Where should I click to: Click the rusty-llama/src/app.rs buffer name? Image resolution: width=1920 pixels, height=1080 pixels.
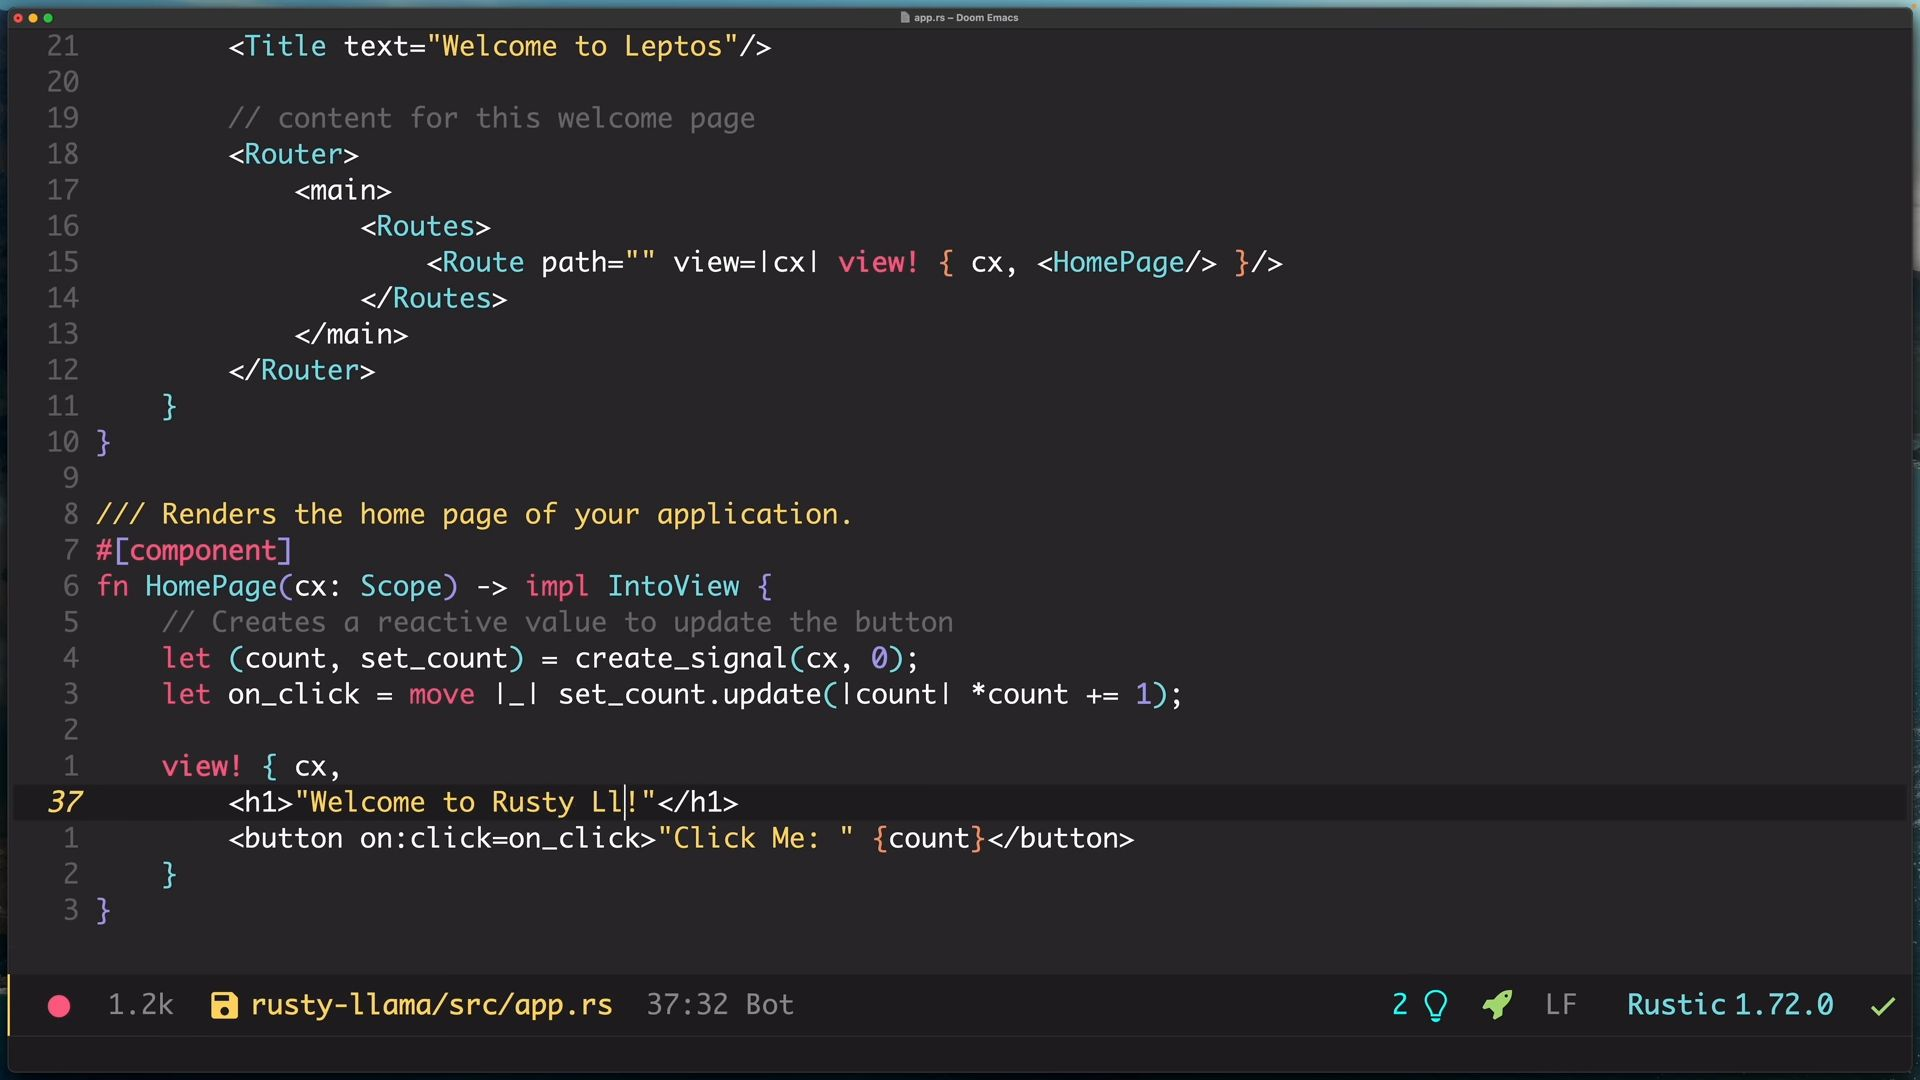pyautogui.click(x=431, y=1005)
